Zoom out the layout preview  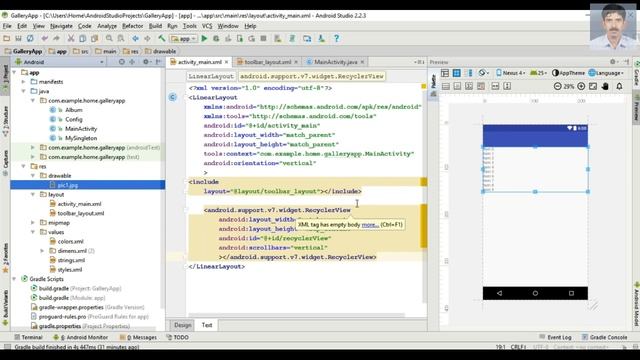coord(558,86)
